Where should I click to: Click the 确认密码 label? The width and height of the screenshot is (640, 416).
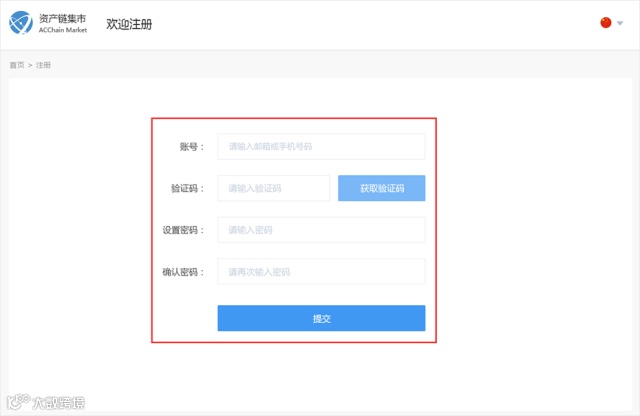click(183, 272)
